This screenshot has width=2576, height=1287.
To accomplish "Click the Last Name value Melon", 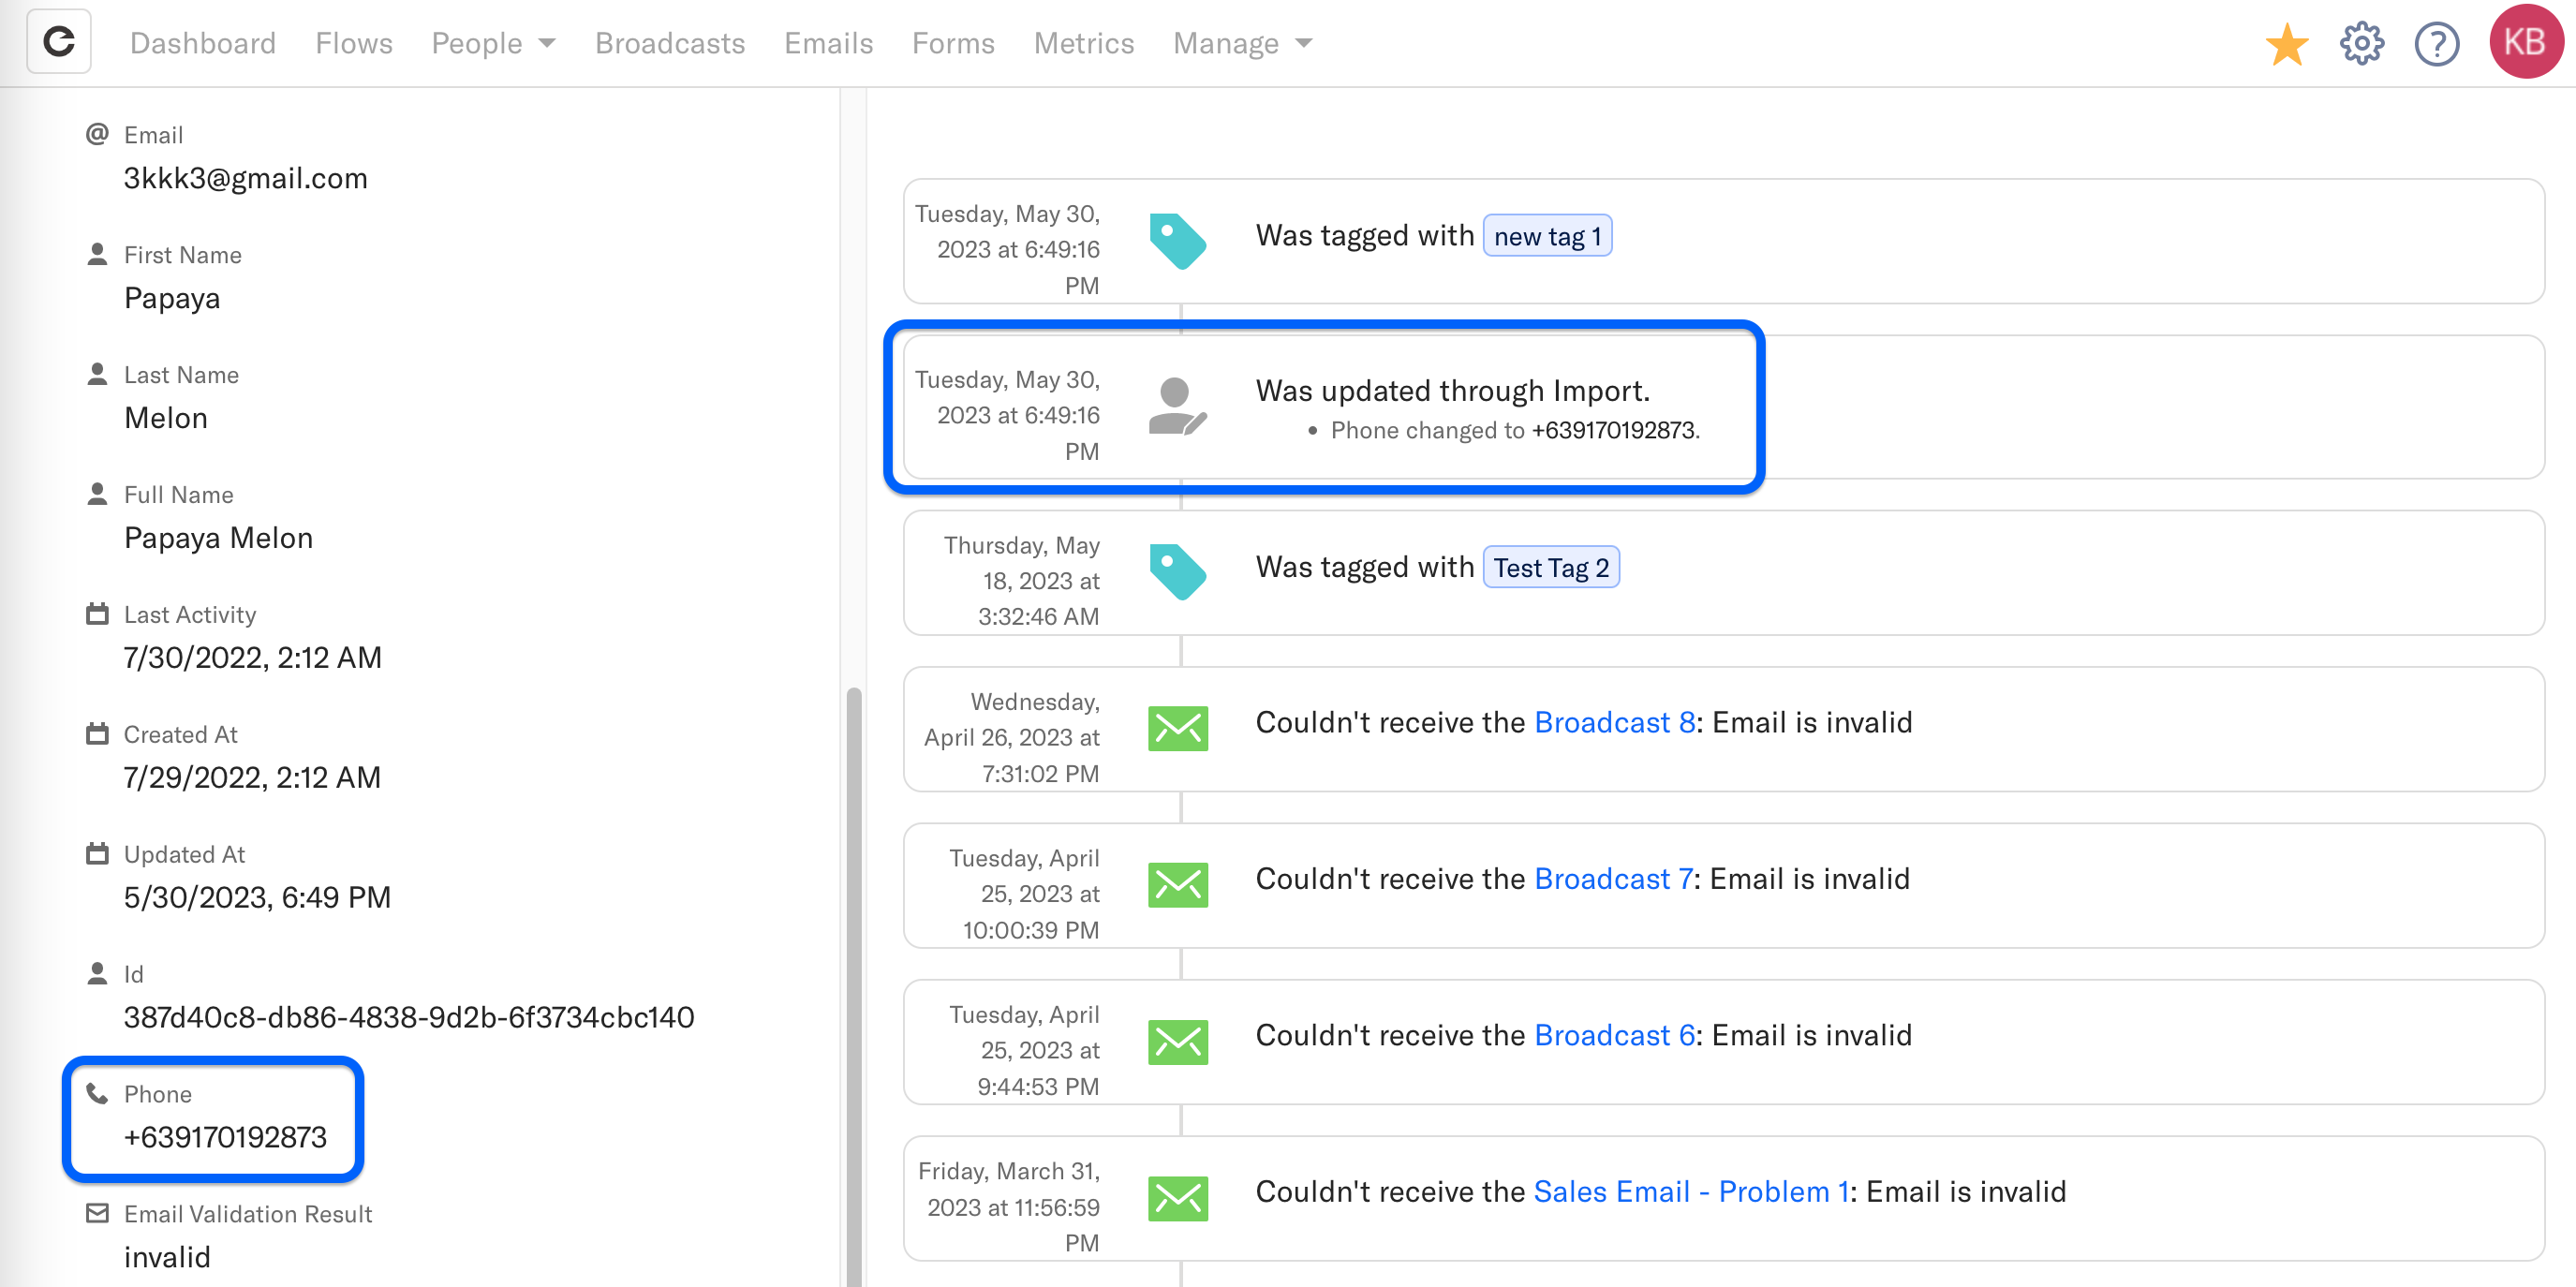I will tap(166, 418).
